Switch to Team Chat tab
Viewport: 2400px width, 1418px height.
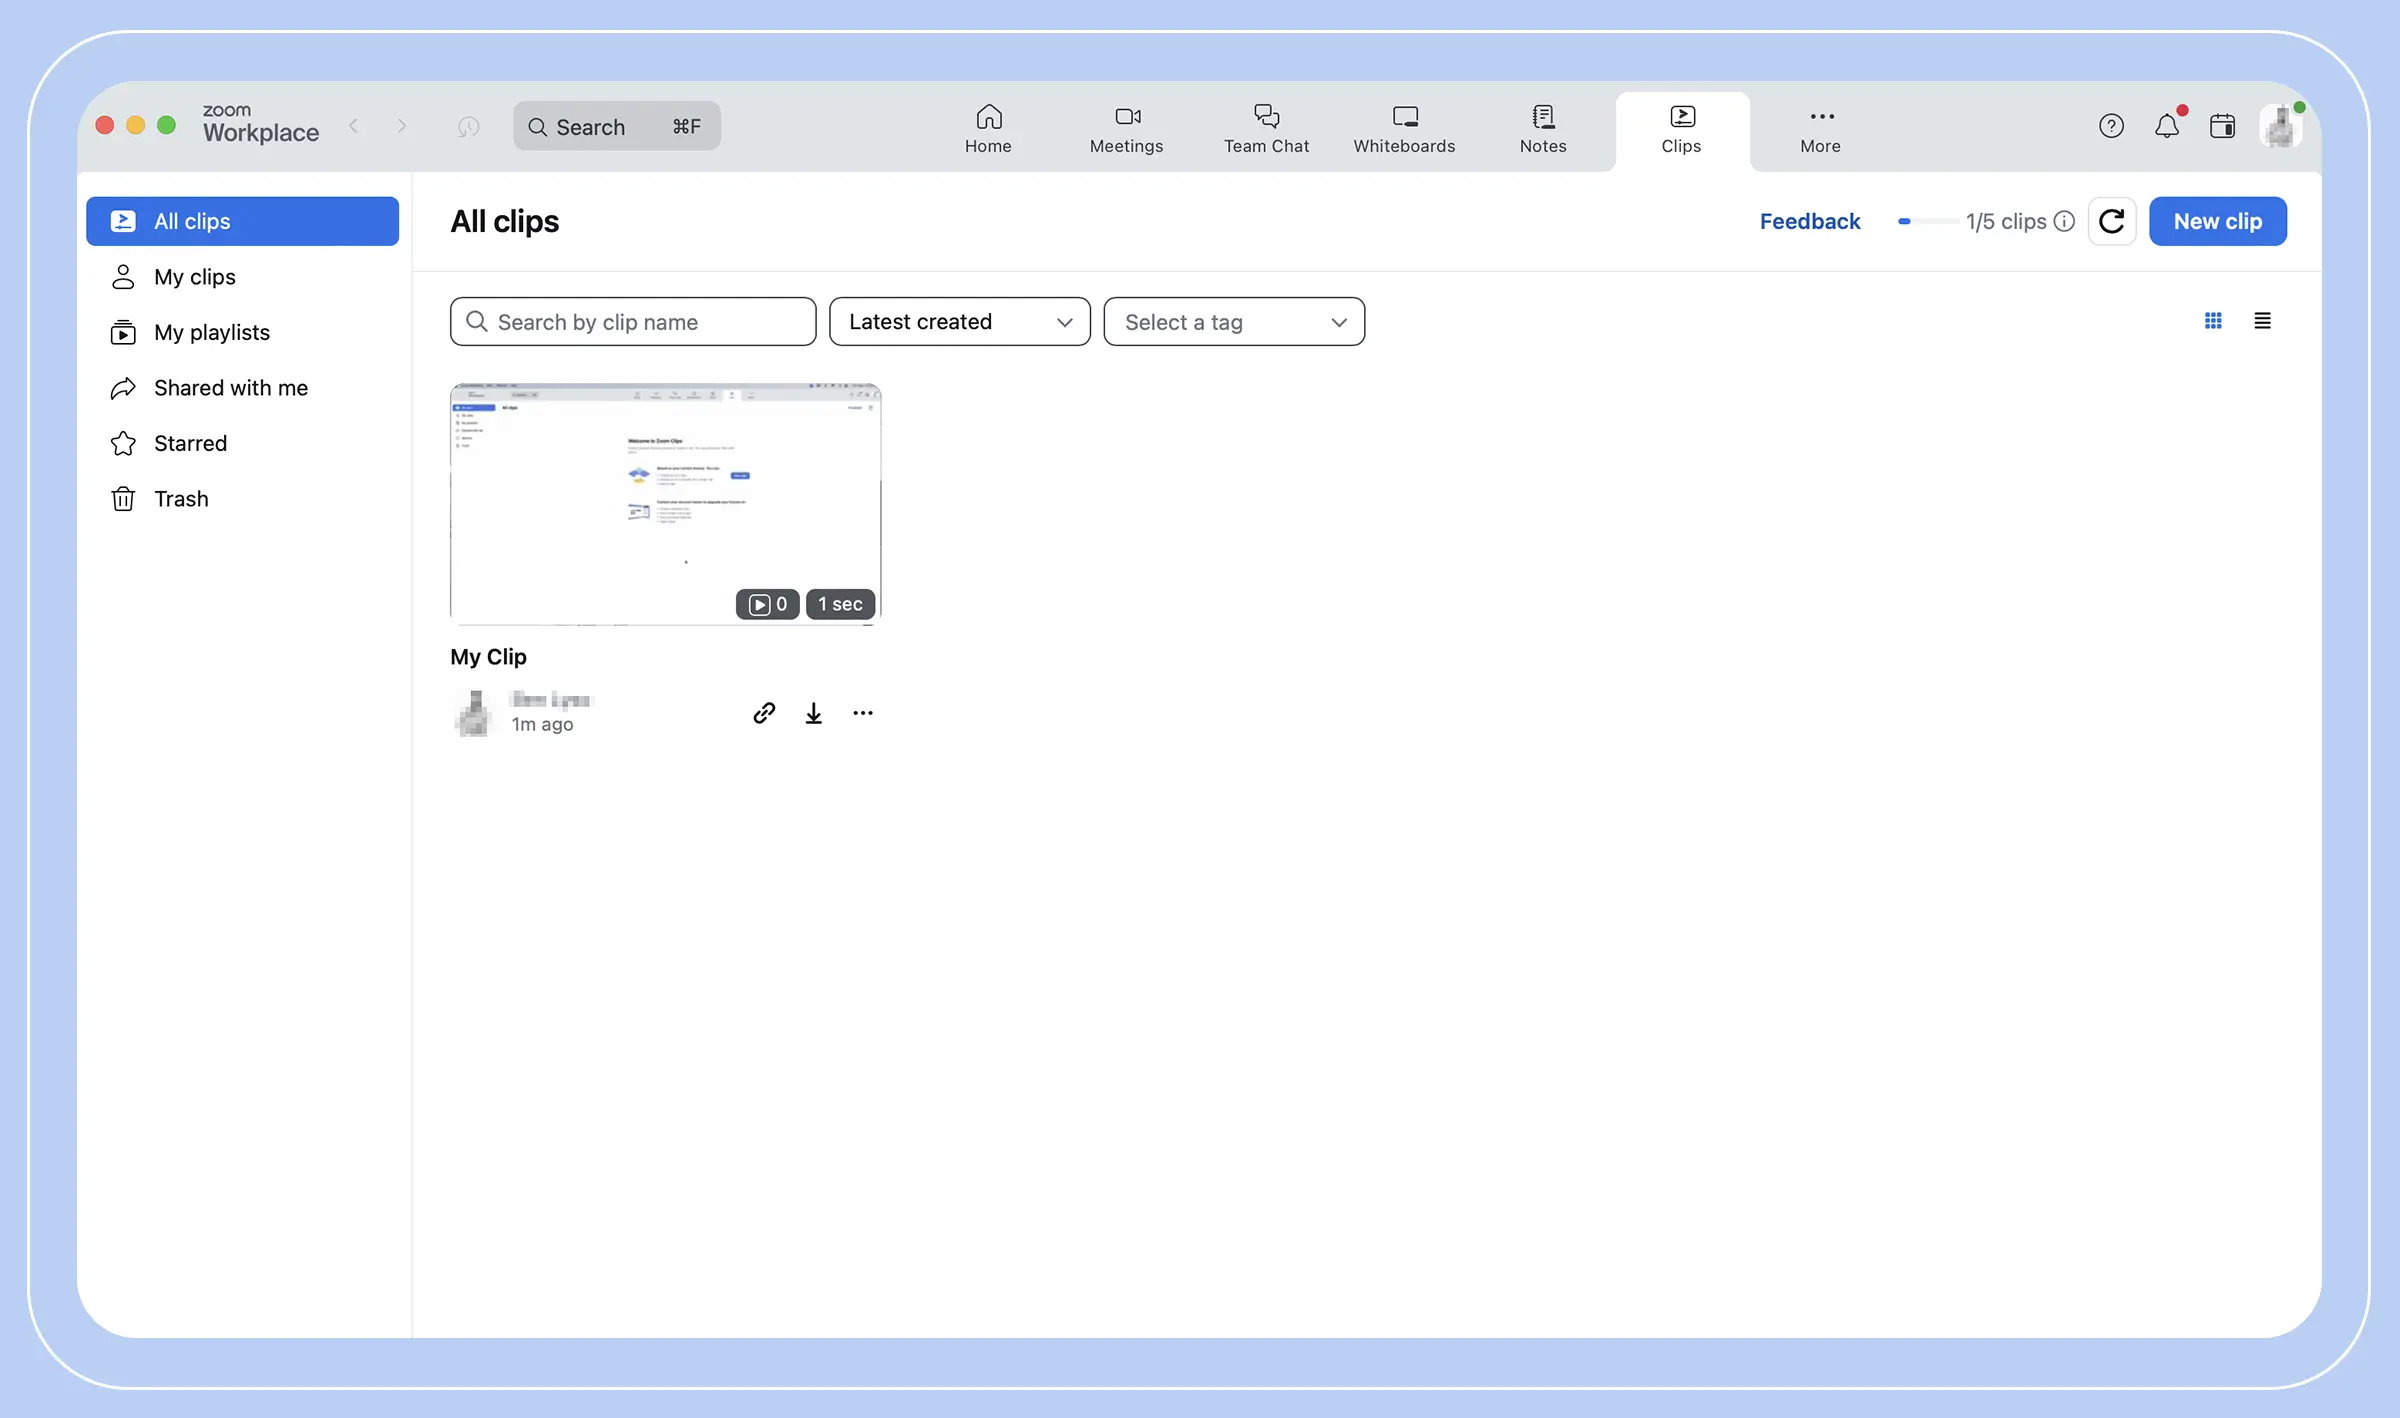pos(1266,129)
